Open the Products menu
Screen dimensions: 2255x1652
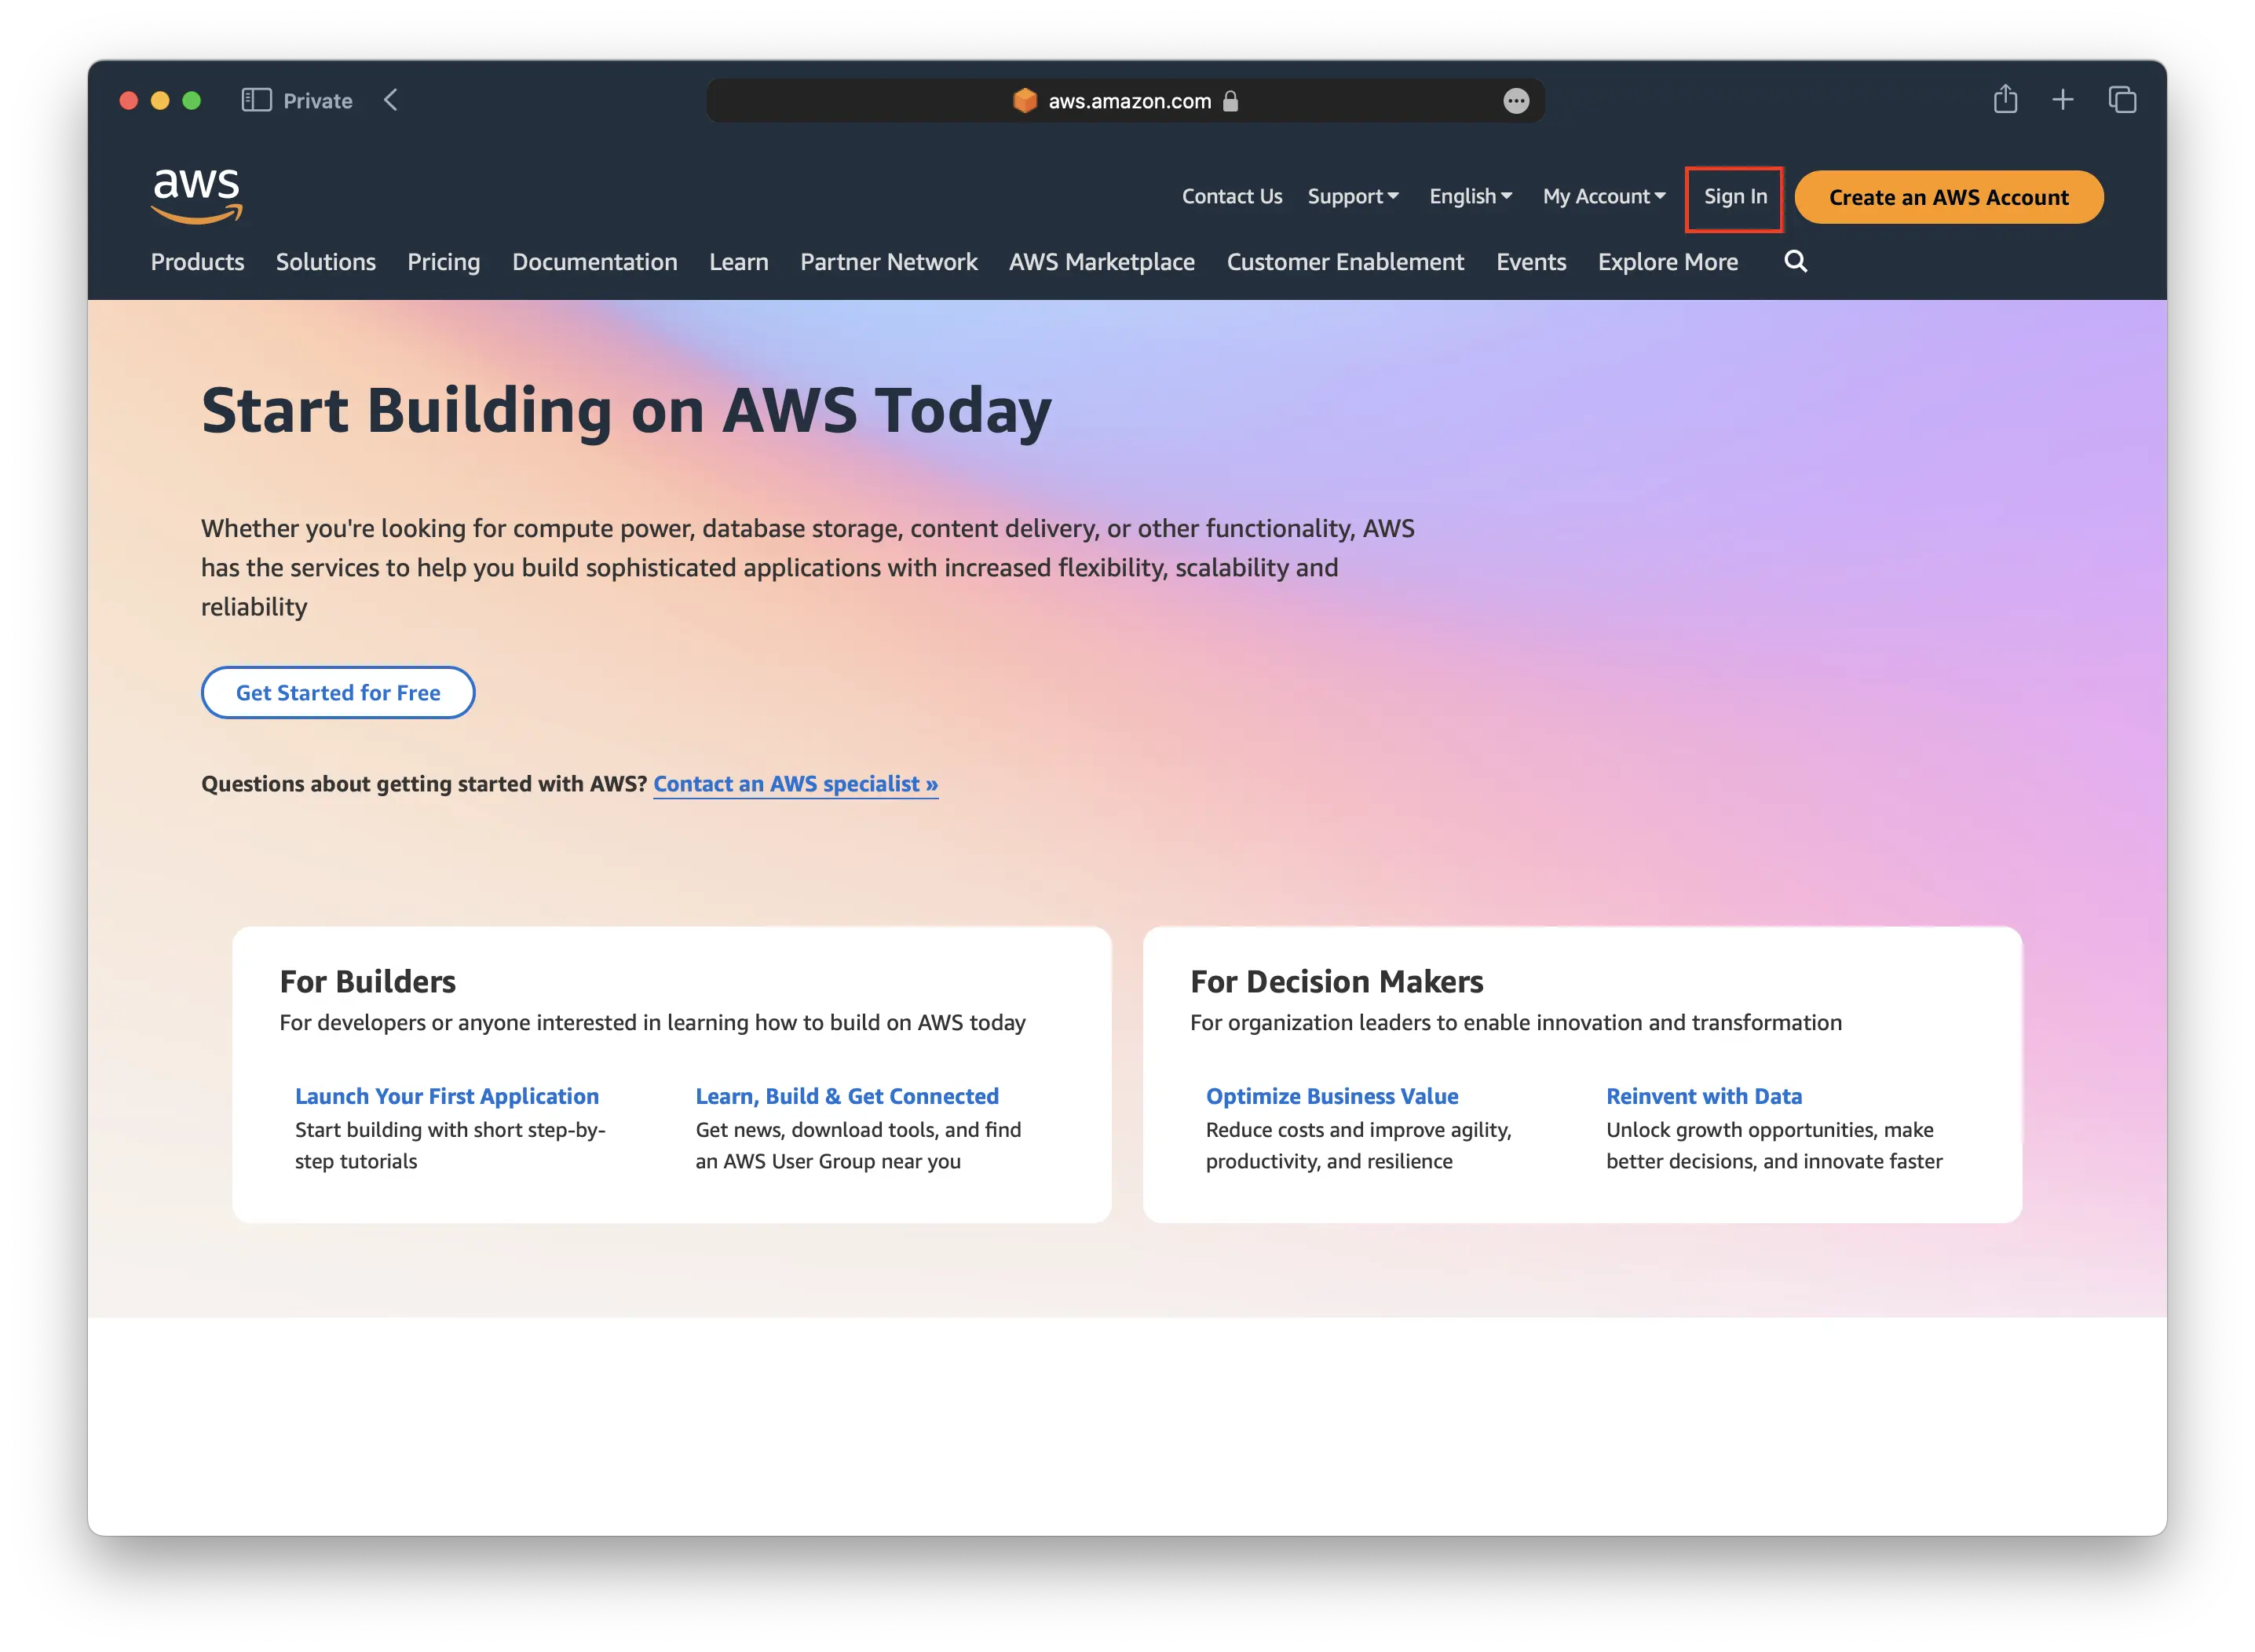click(197, 262)
